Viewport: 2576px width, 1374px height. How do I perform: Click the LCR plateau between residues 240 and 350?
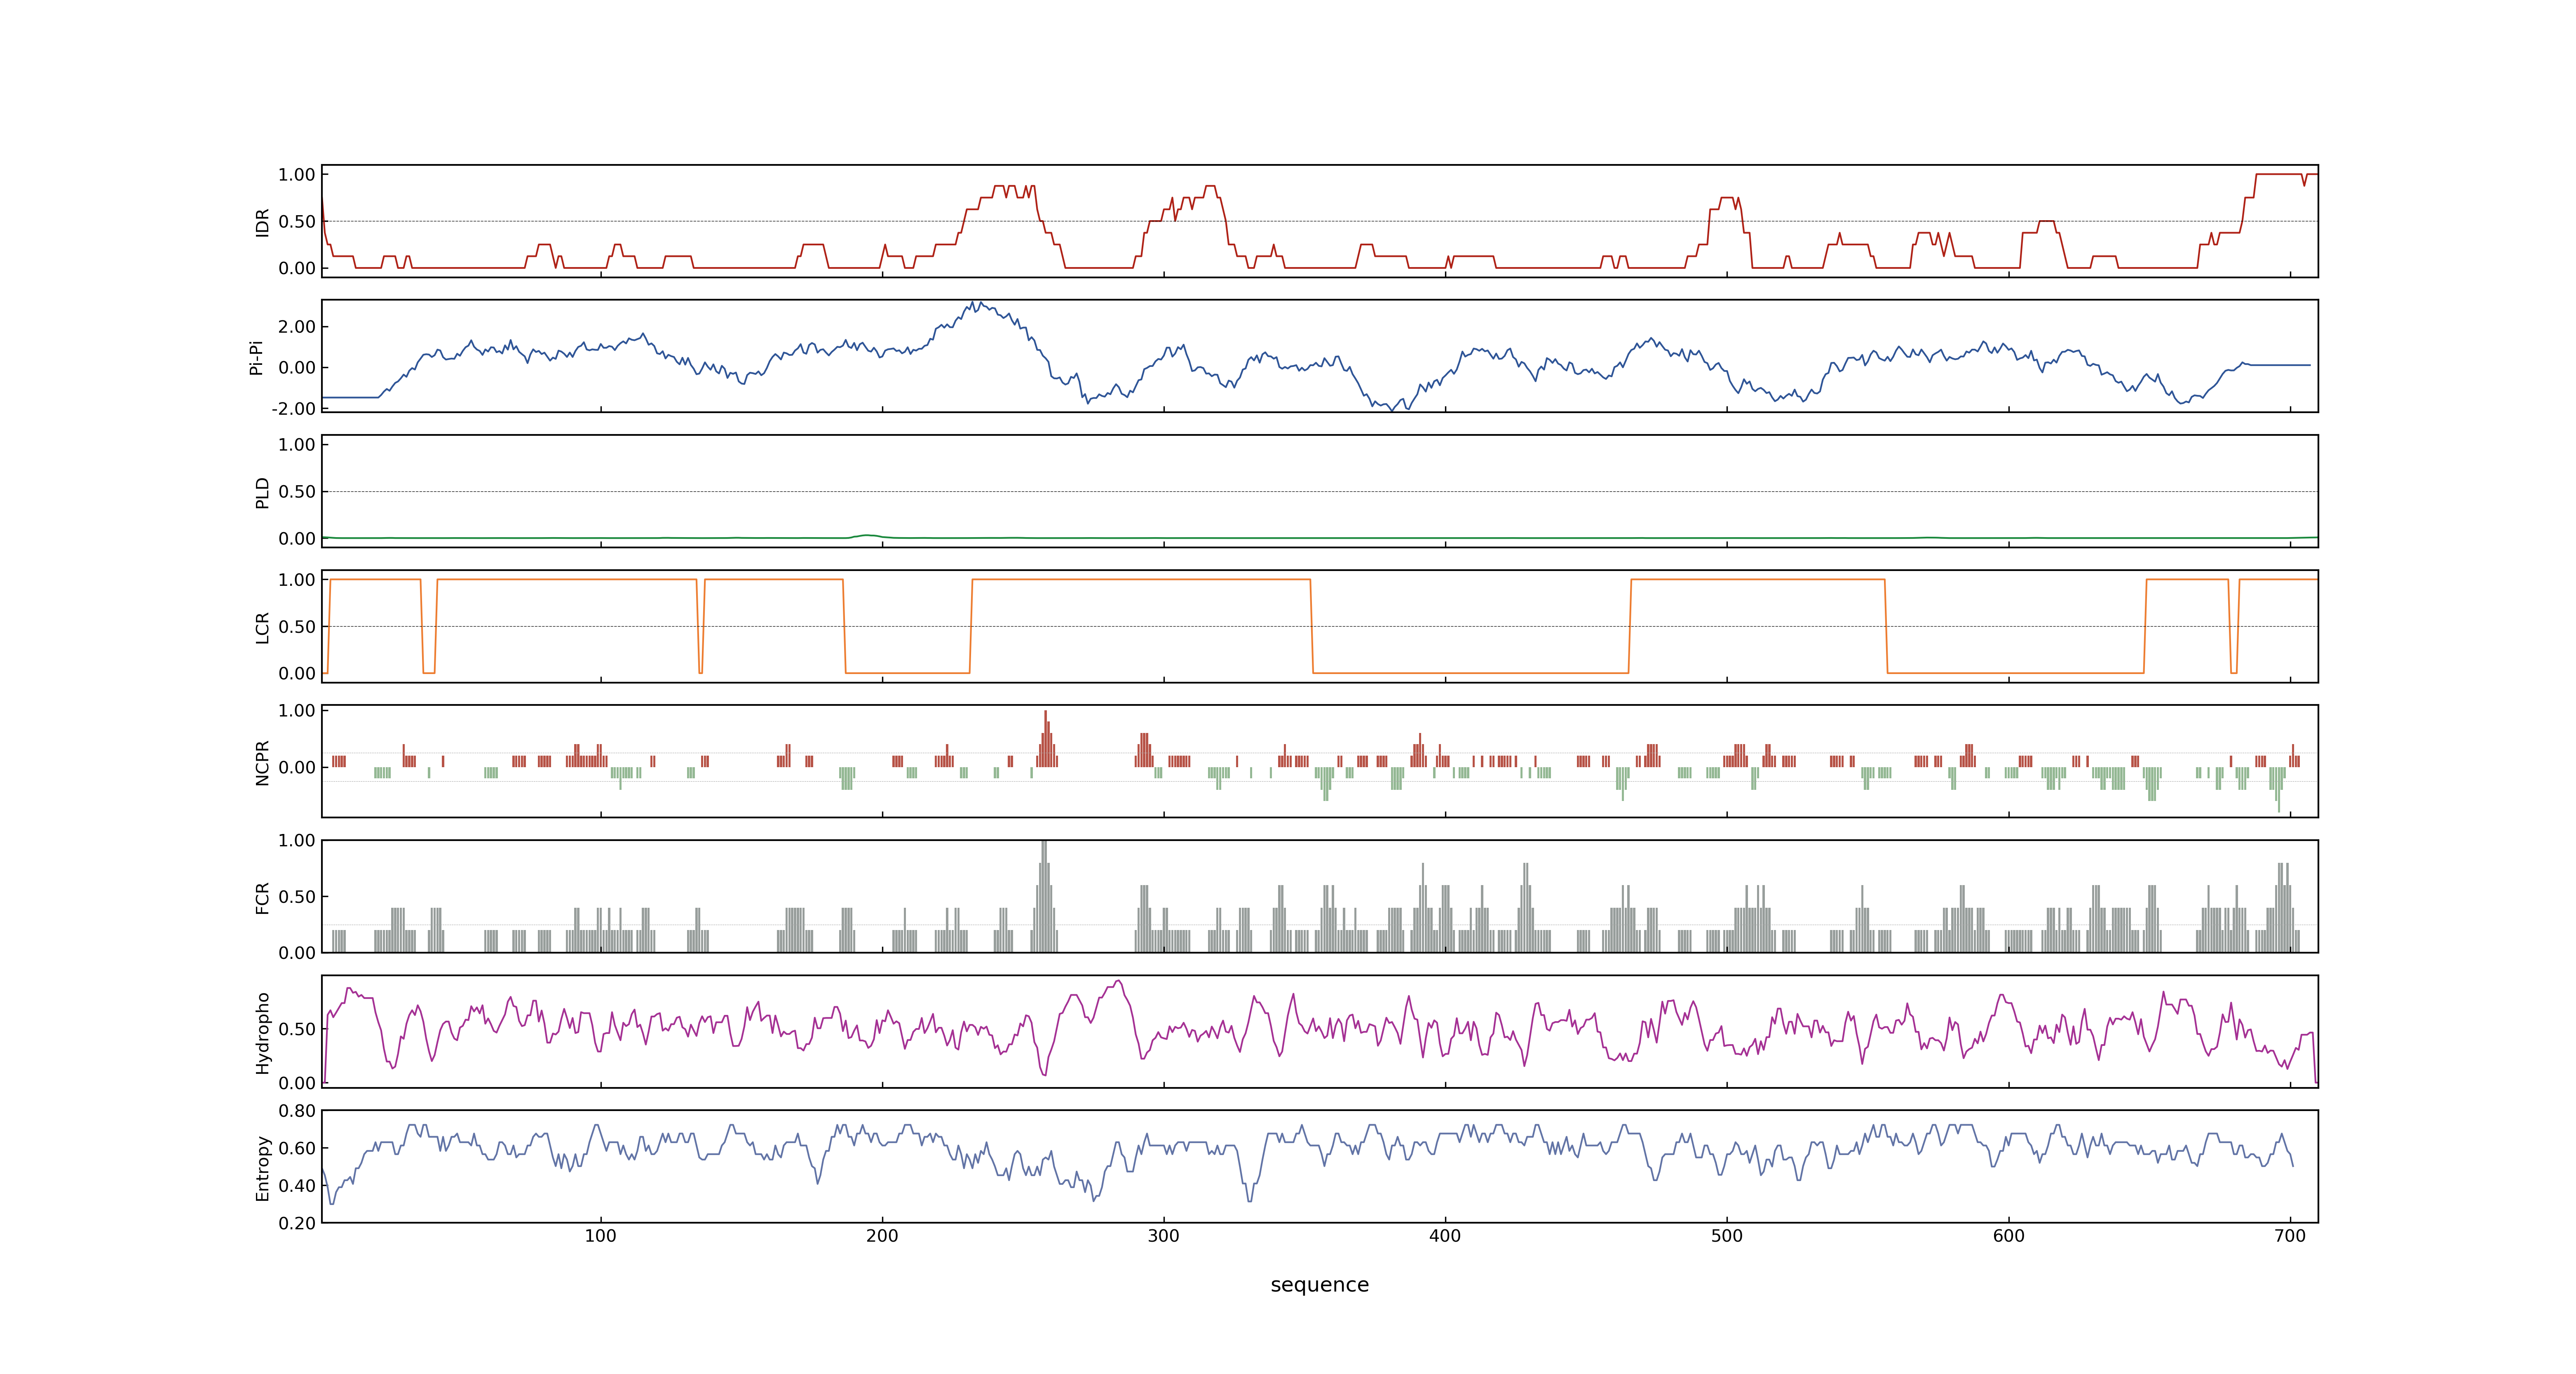[x=1141, y=579]
